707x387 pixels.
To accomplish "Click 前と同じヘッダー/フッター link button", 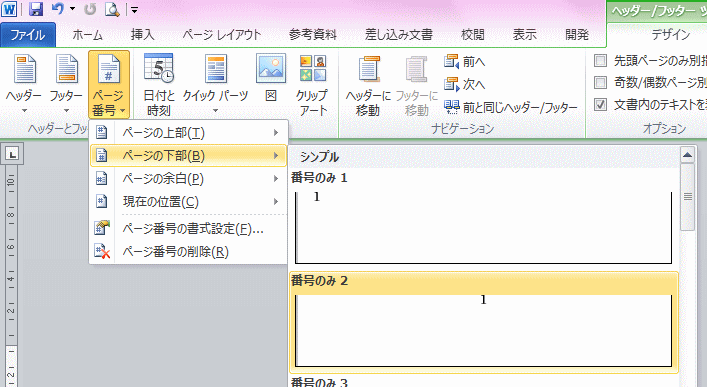I will [x=510, y=107].
